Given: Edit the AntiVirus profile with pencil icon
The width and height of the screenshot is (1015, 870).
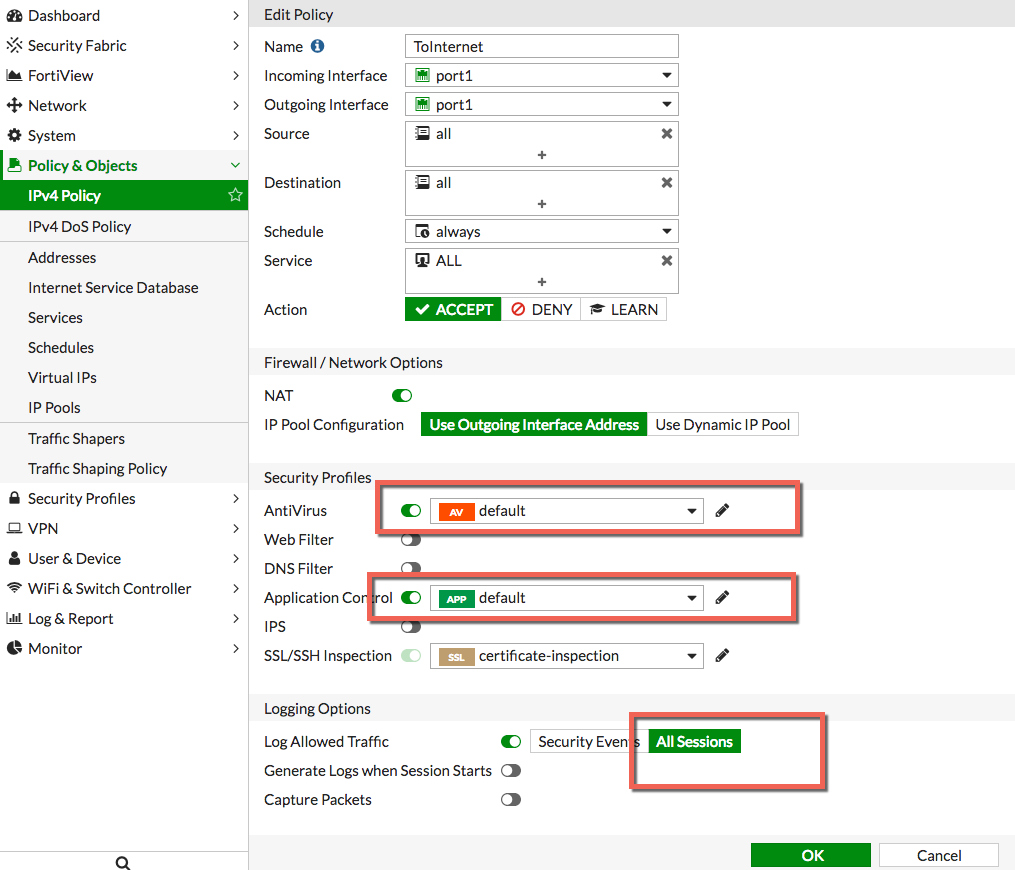Looking at the screenshot, I should pos(722,510).
